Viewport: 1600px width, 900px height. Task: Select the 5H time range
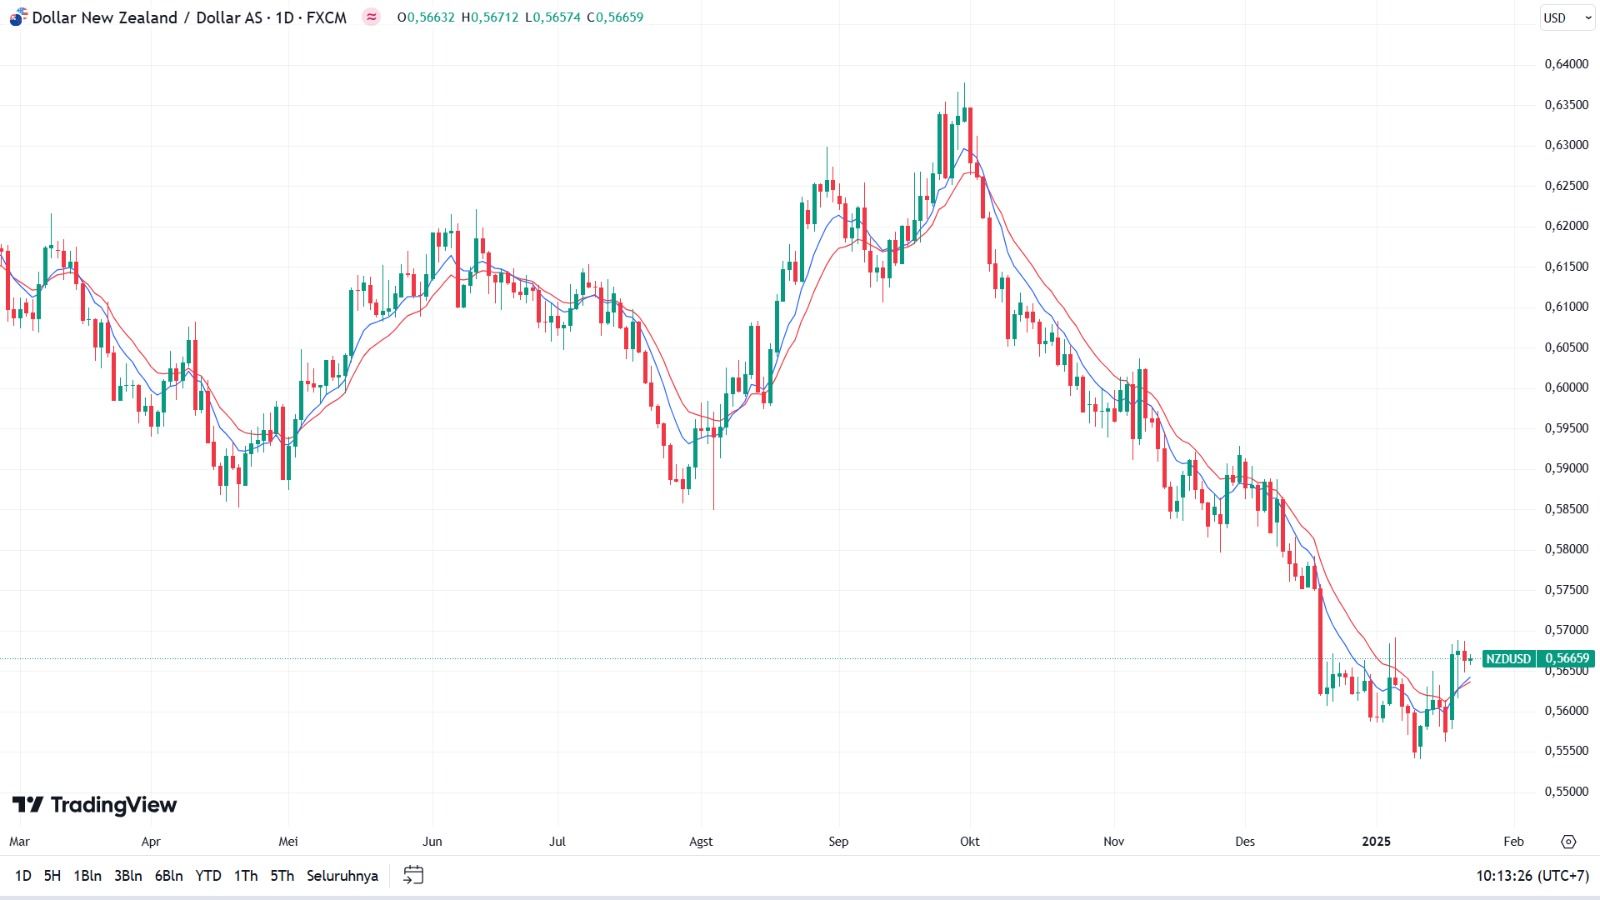52,875
